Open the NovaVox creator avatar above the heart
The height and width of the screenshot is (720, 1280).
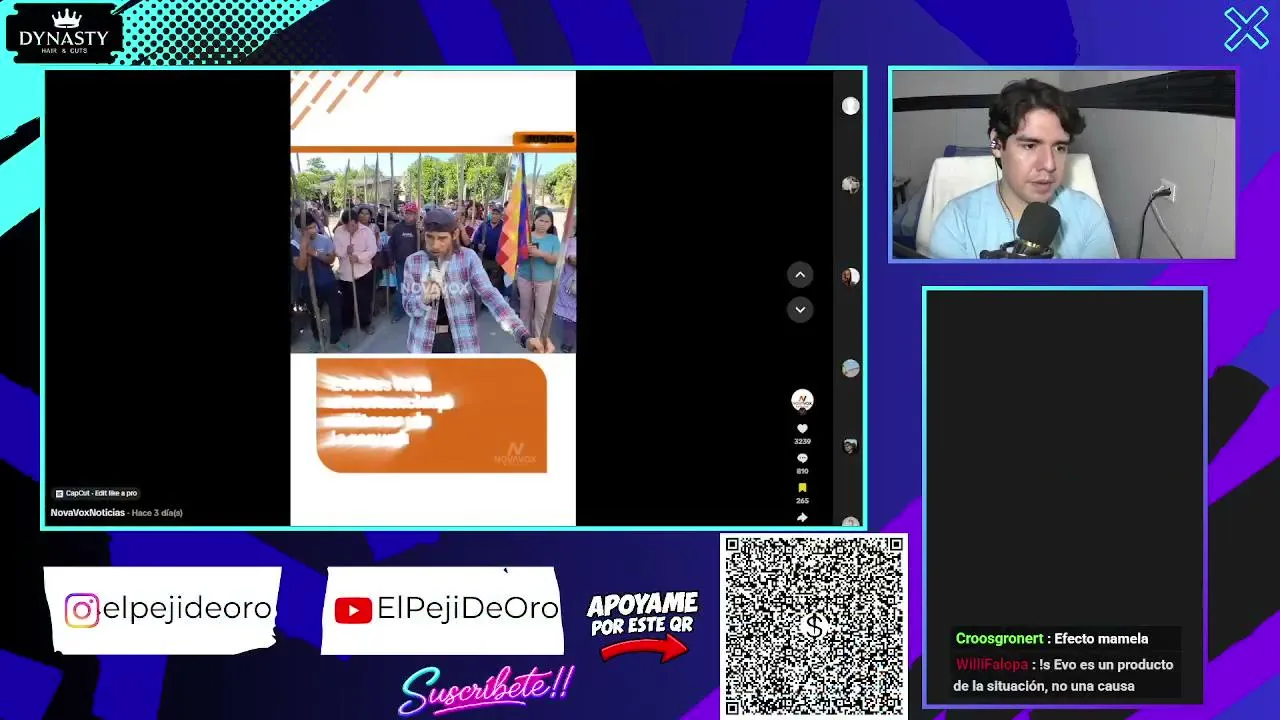802,401
